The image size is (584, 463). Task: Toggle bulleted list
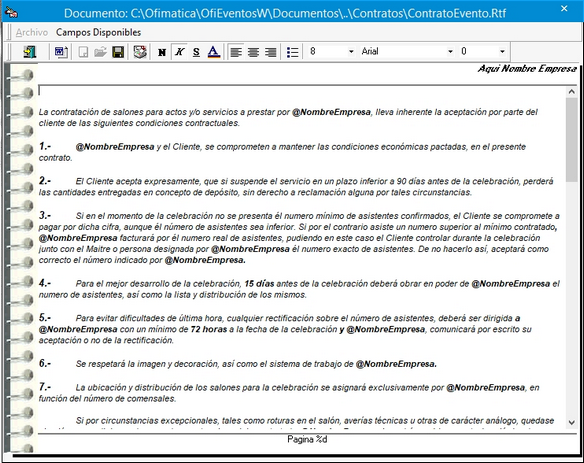(293, 52)
